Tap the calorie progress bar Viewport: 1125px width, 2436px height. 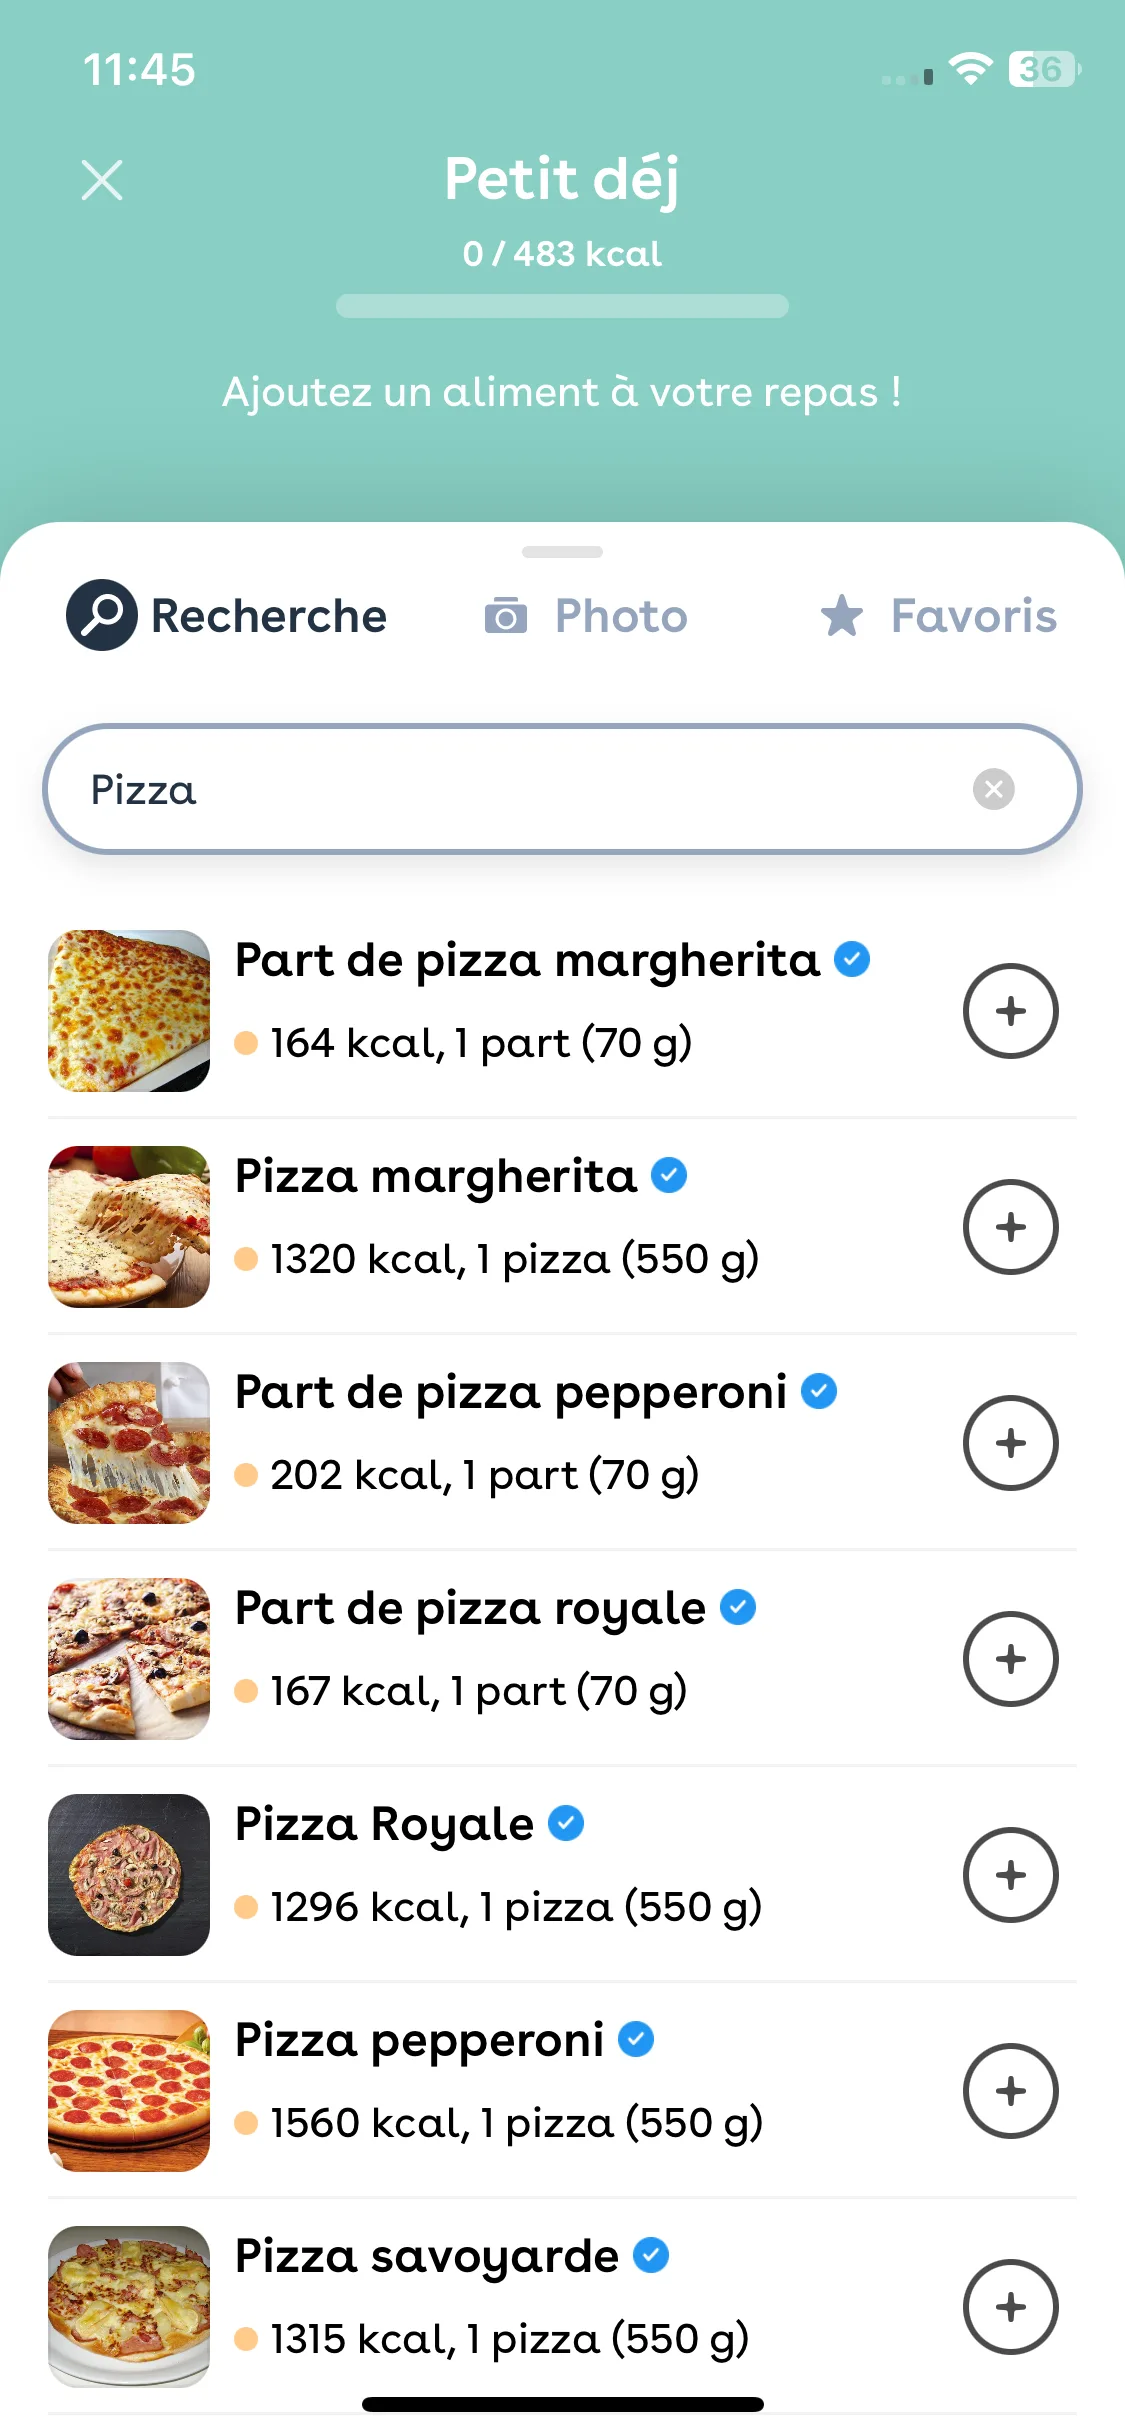pyautogui.click(x=562, y=306)
